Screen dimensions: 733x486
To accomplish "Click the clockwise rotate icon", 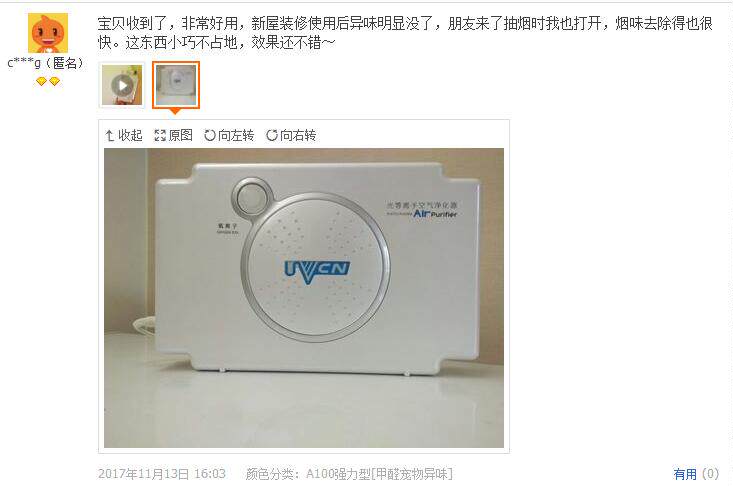I will [x=272, y=136].
